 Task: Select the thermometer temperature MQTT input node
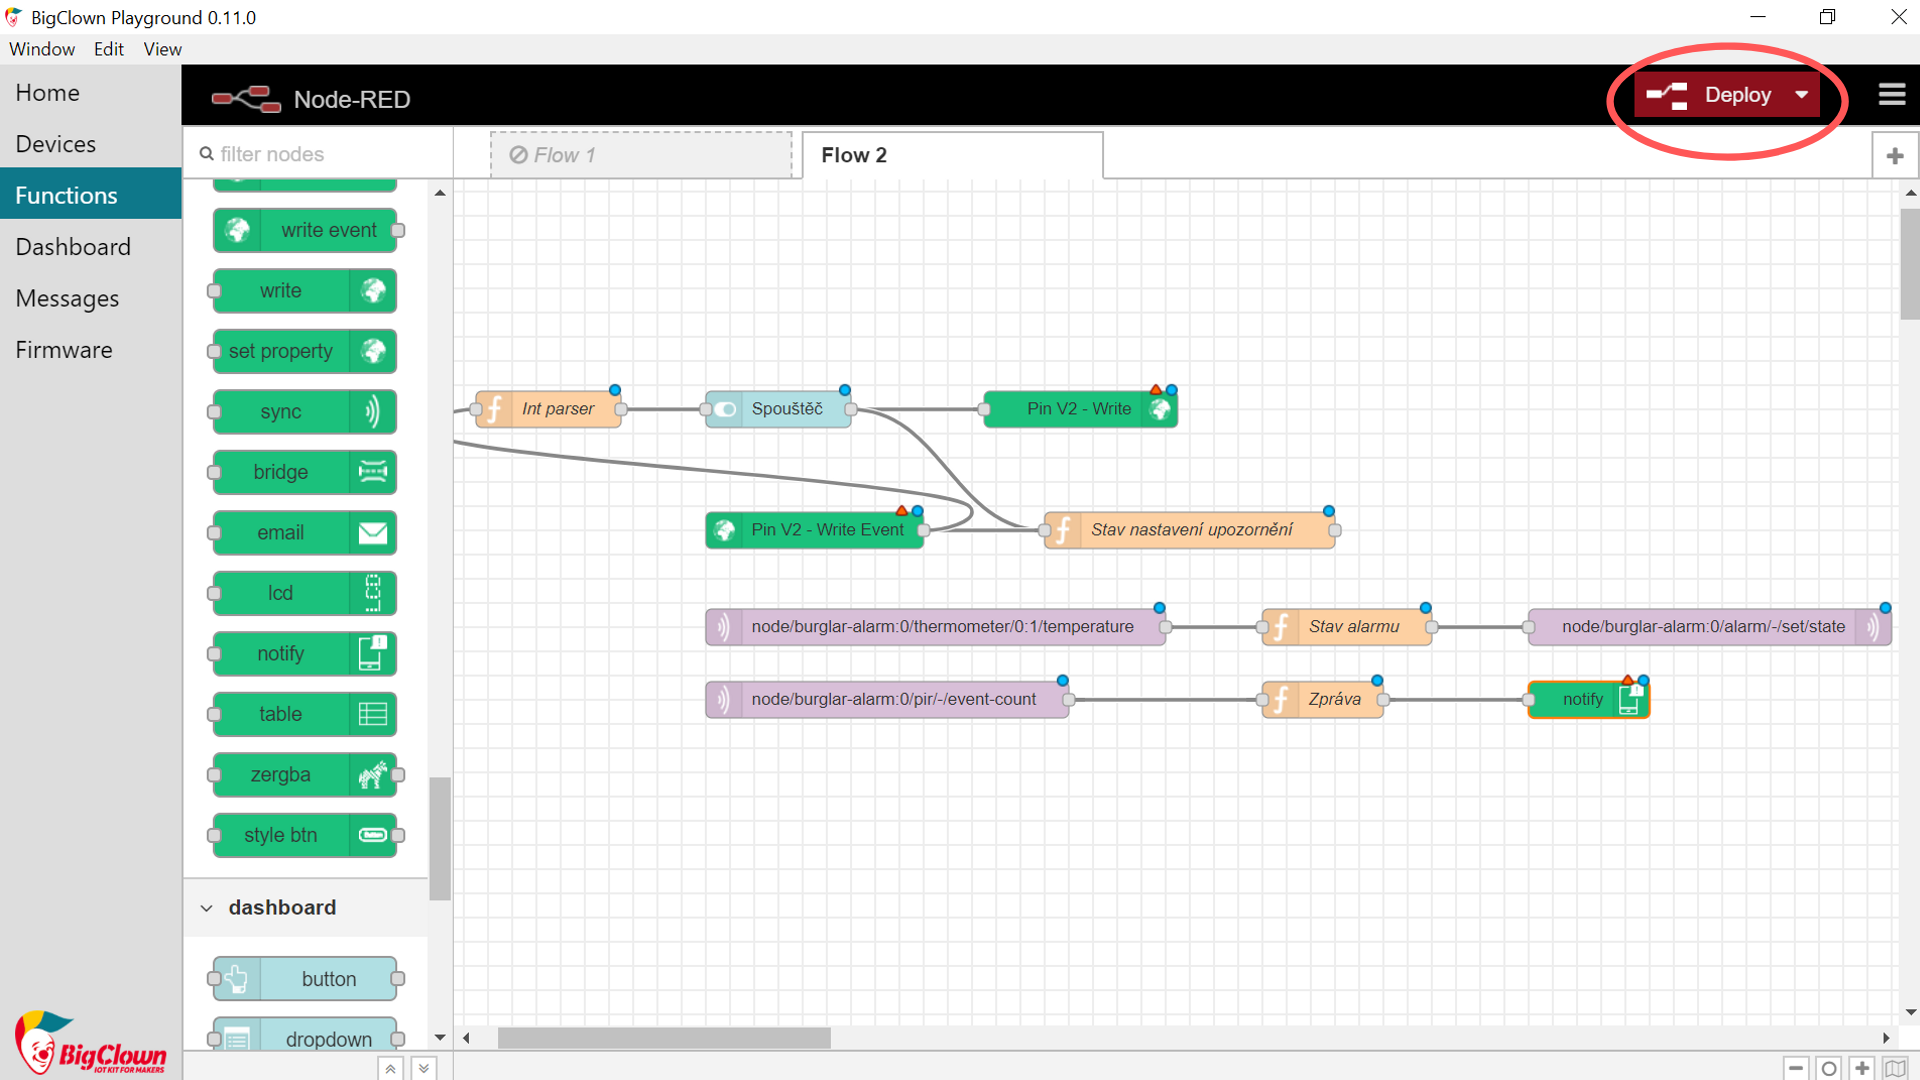936,627
